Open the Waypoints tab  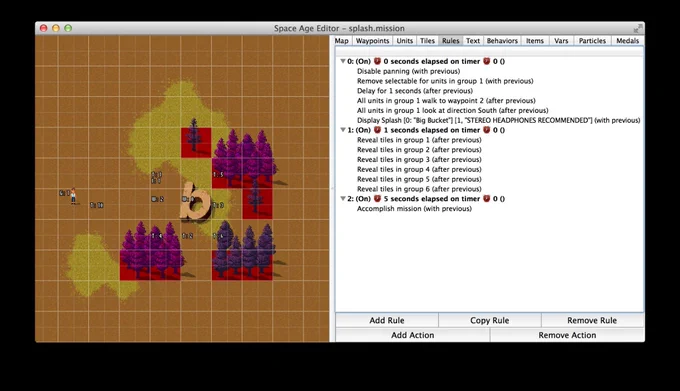373,41
